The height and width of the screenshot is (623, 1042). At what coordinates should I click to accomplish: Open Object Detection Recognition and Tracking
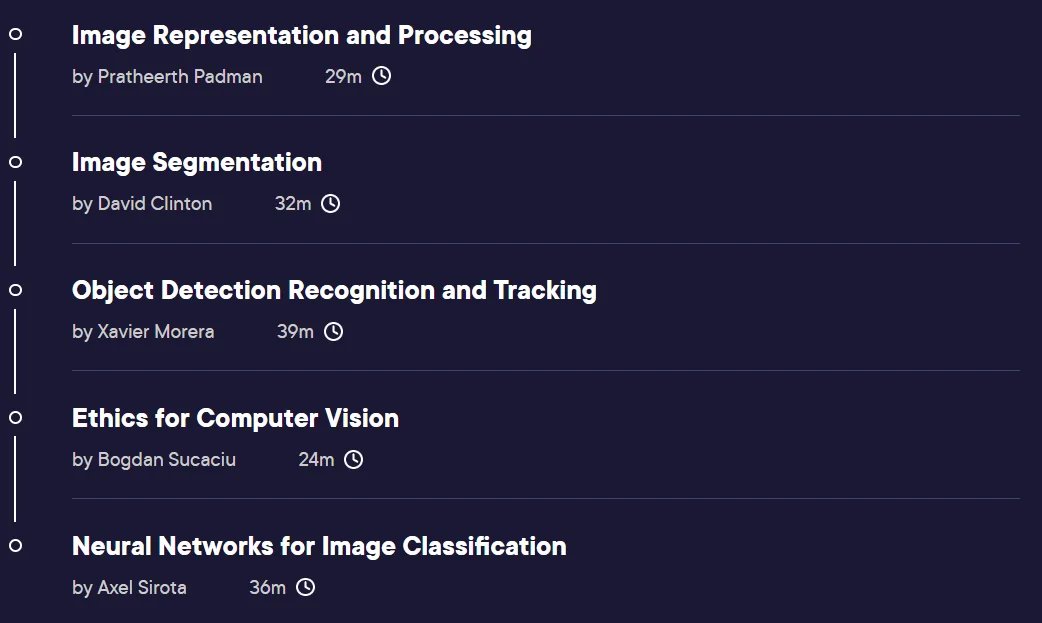334,291
